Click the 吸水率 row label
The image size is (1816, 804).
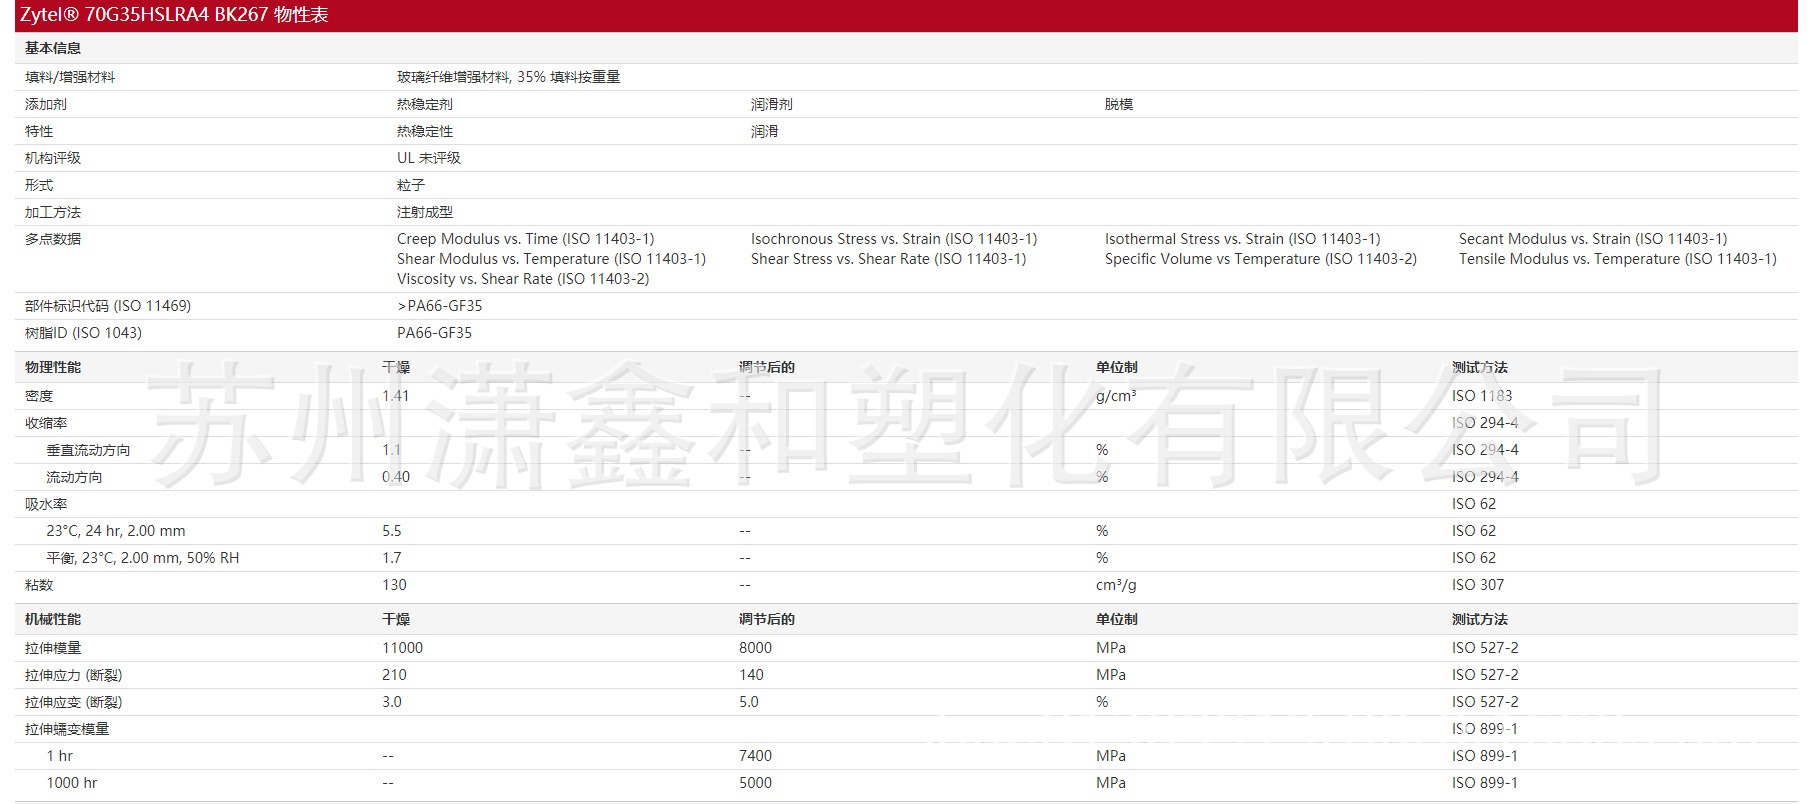pos(46,504)
